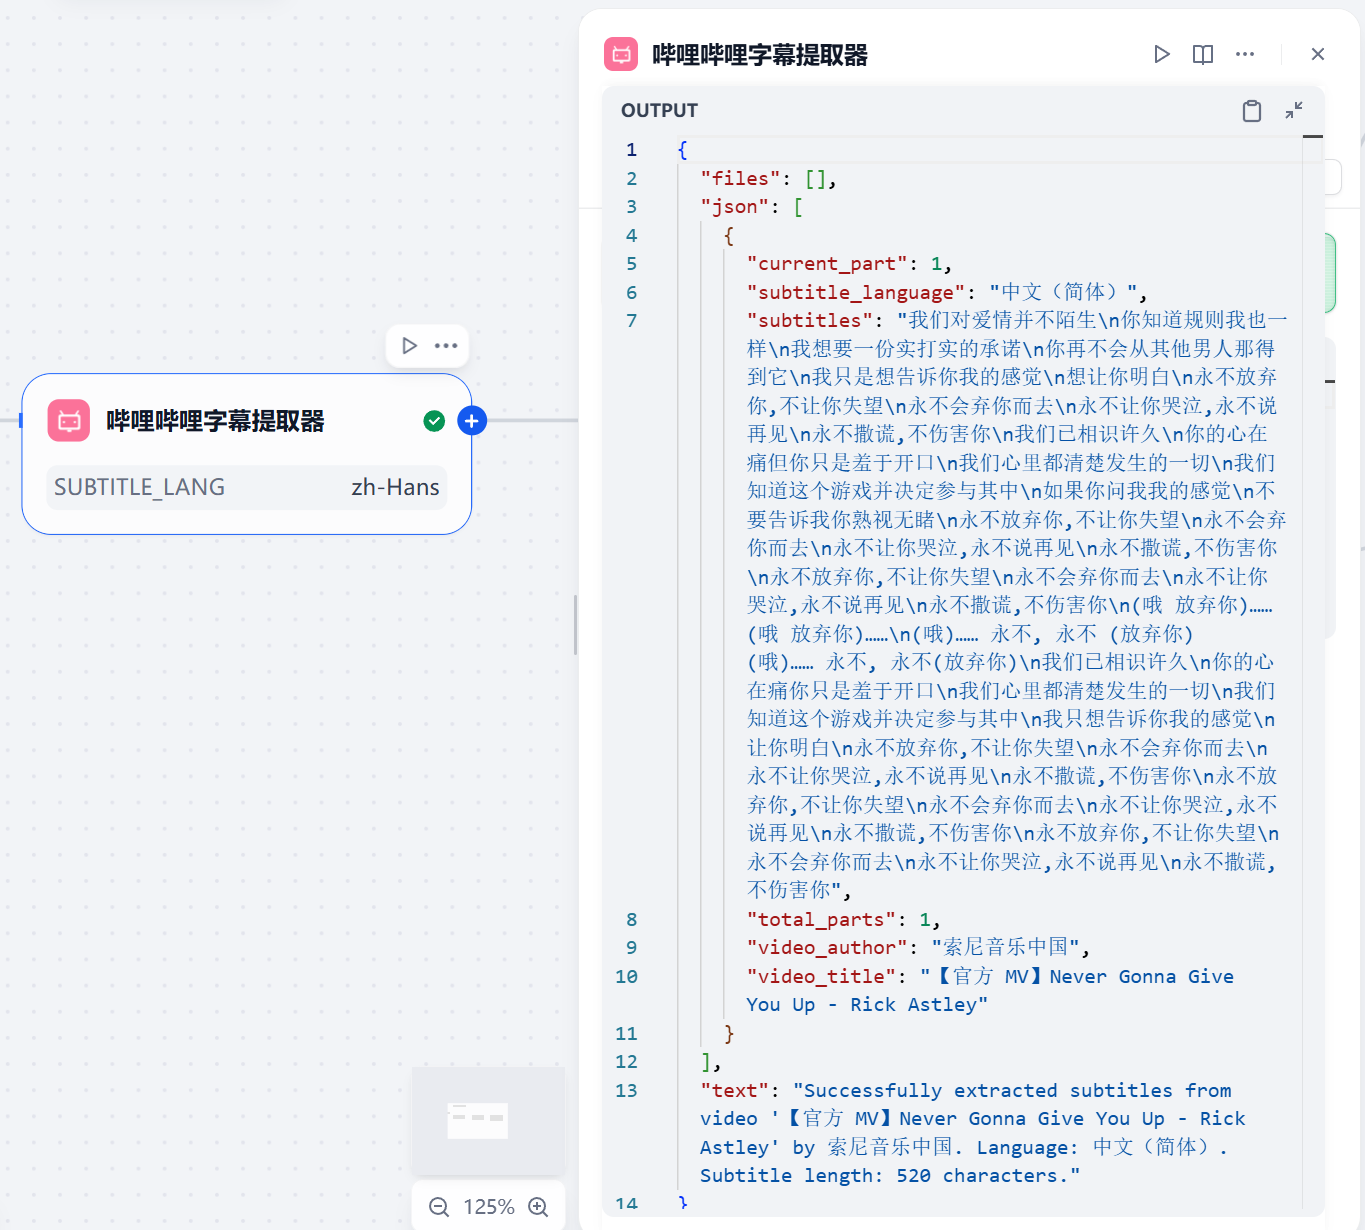Copy the output with the clipboard icon

tap(1251, 111)
